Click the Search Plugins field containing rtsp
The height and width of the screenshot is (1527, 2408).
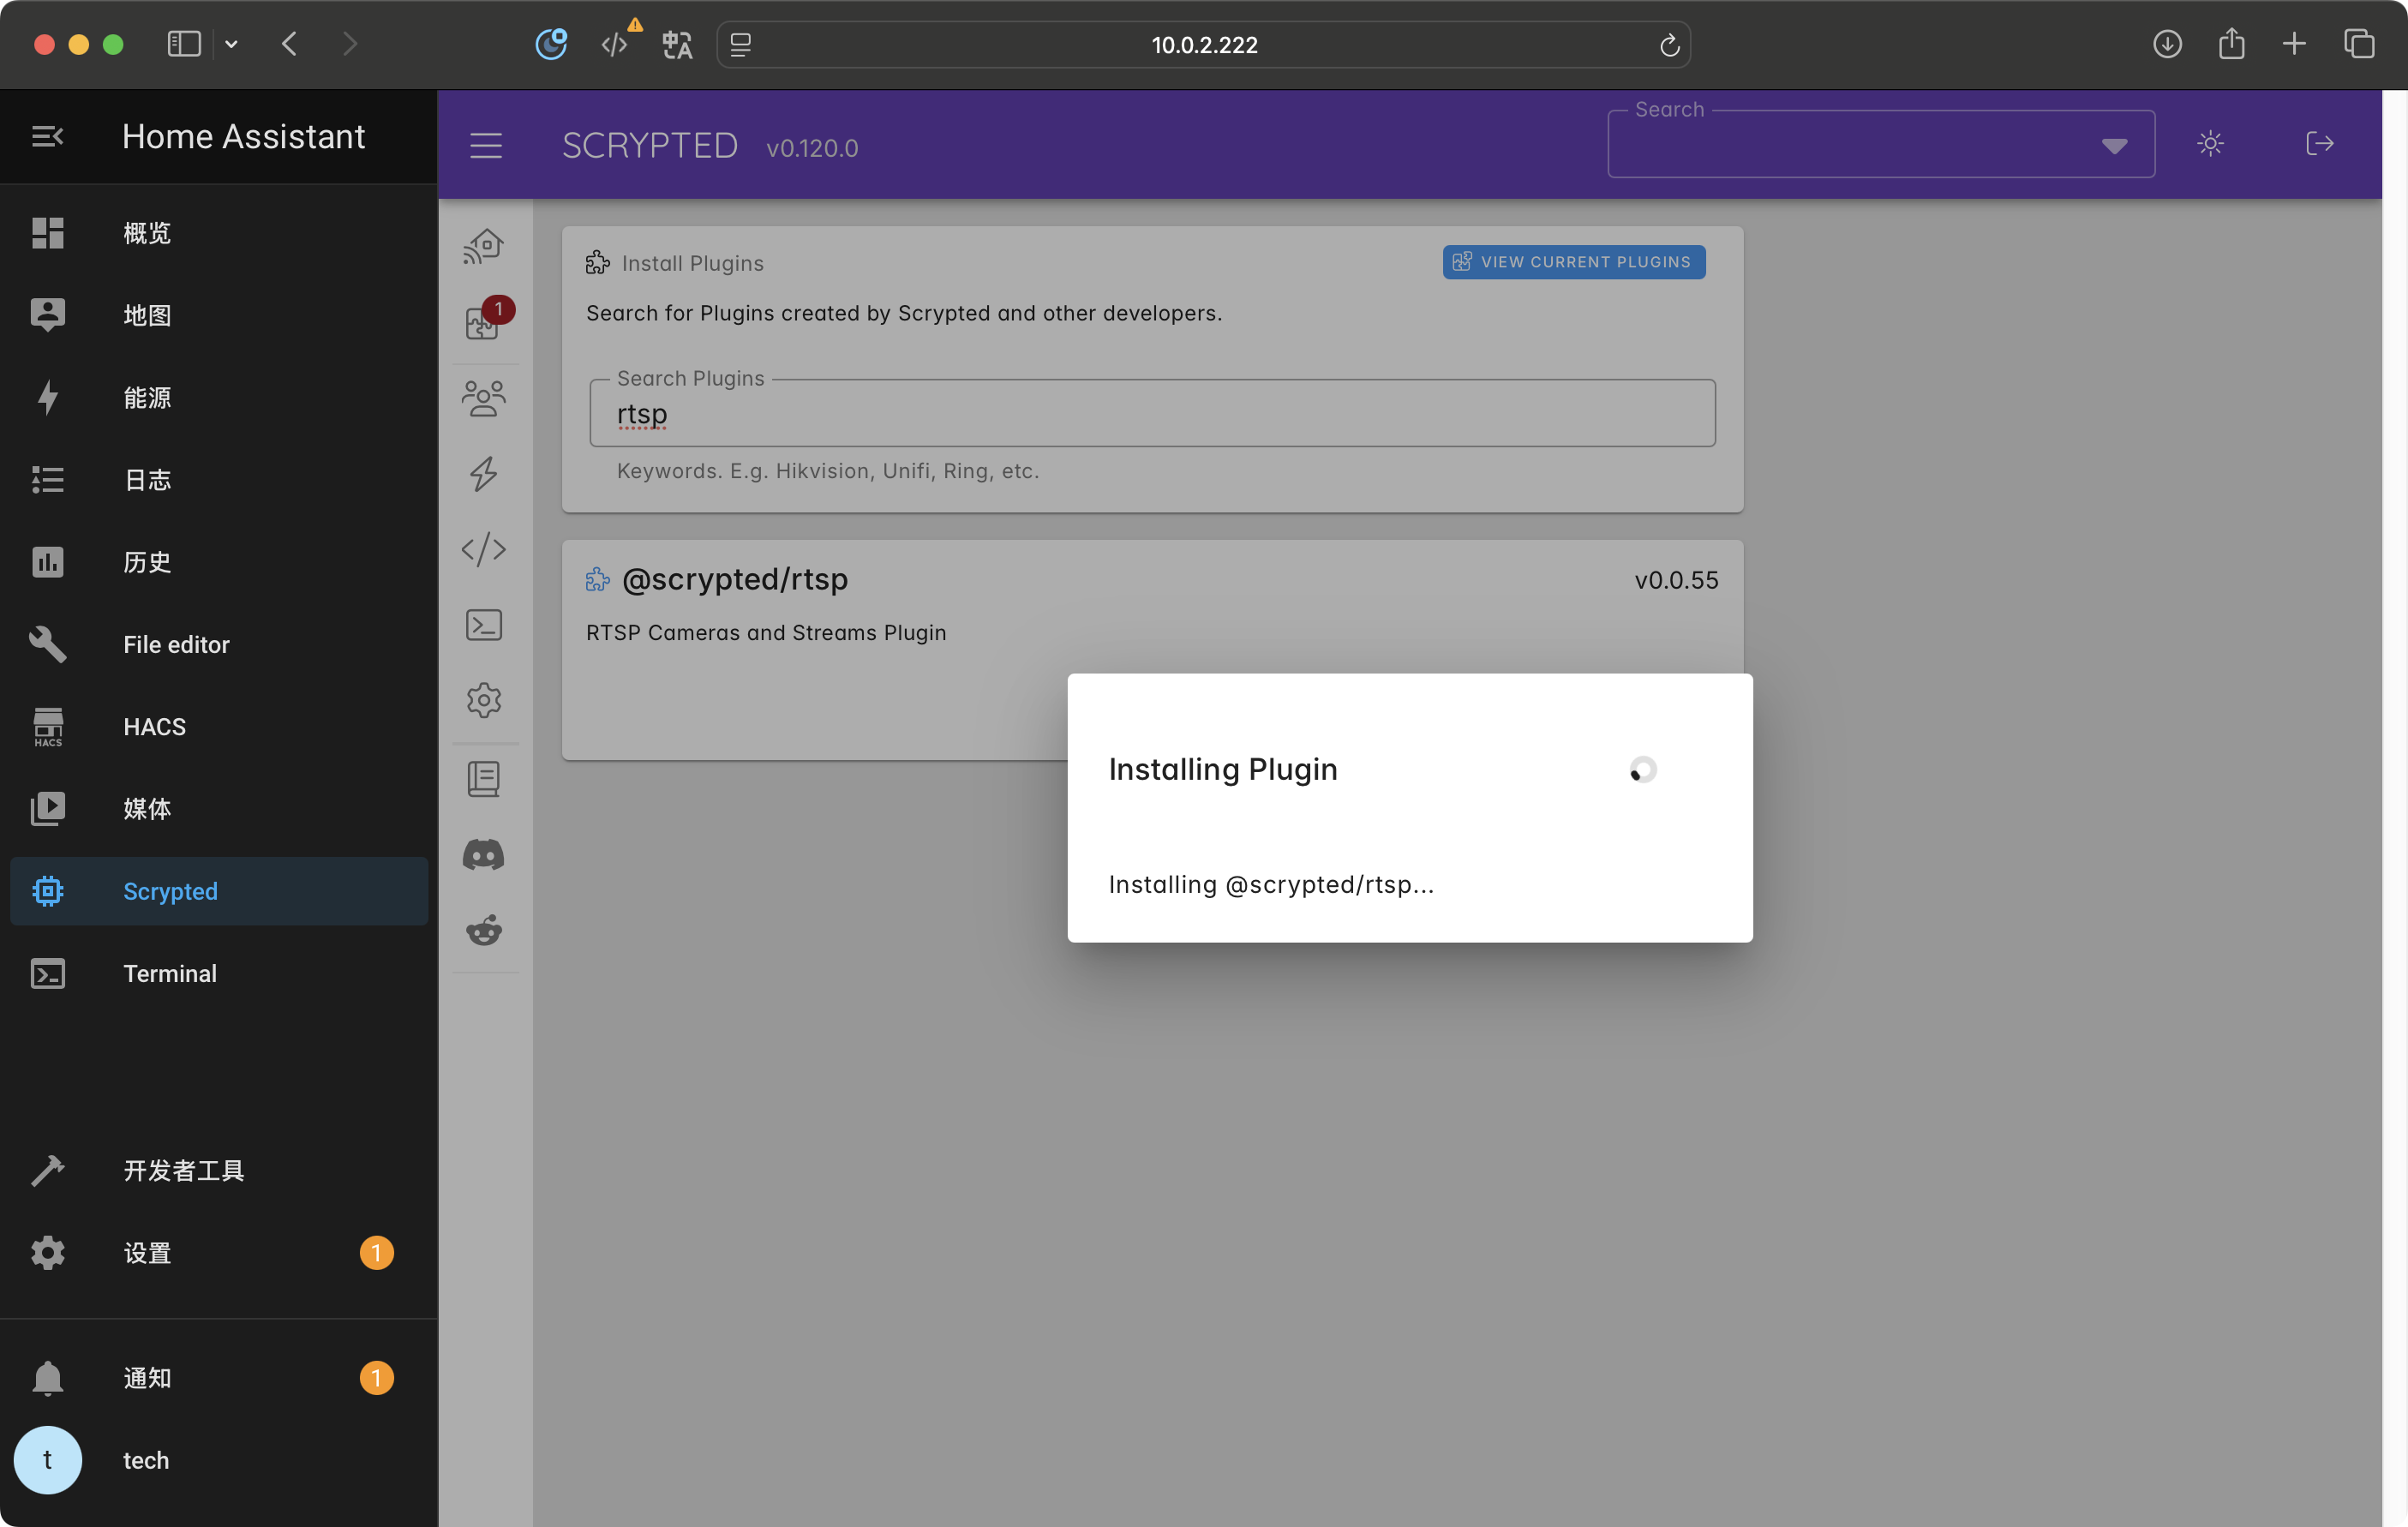[1152, 413]
